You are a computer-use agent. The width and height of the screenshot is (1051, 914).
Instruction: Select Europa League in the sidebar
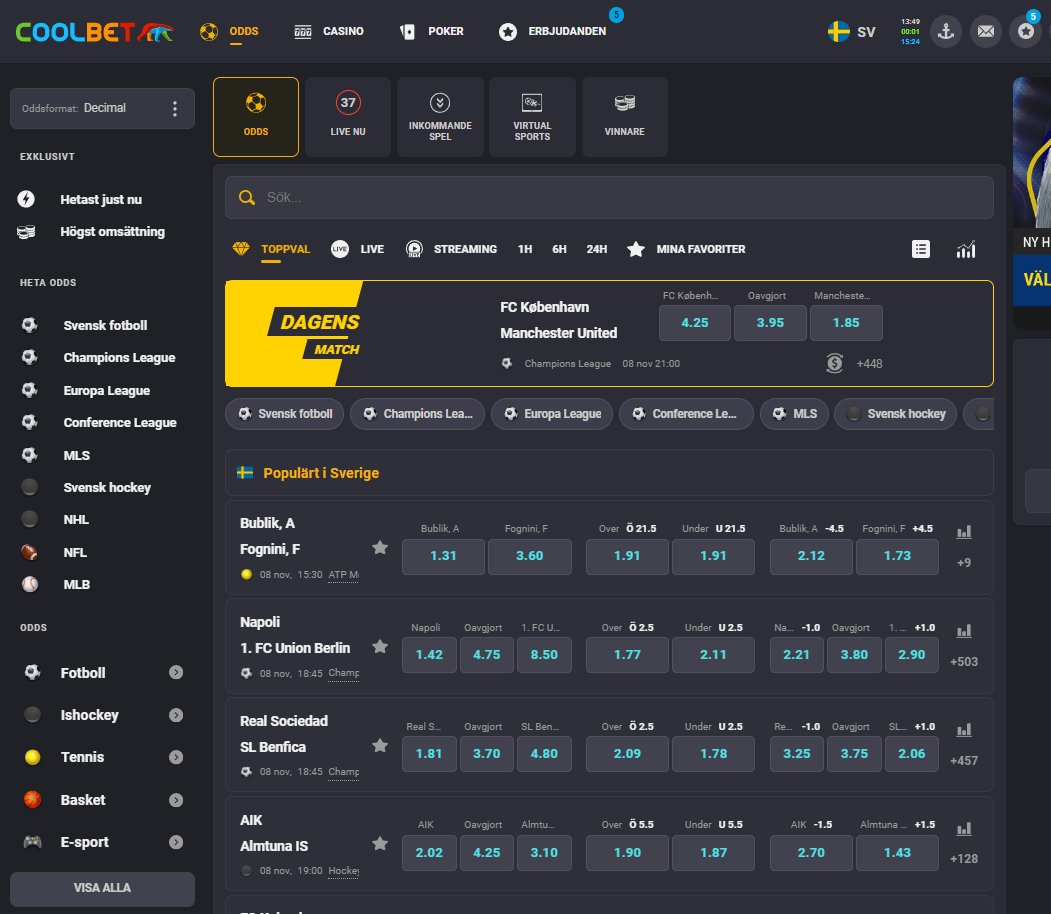point(106,391)
